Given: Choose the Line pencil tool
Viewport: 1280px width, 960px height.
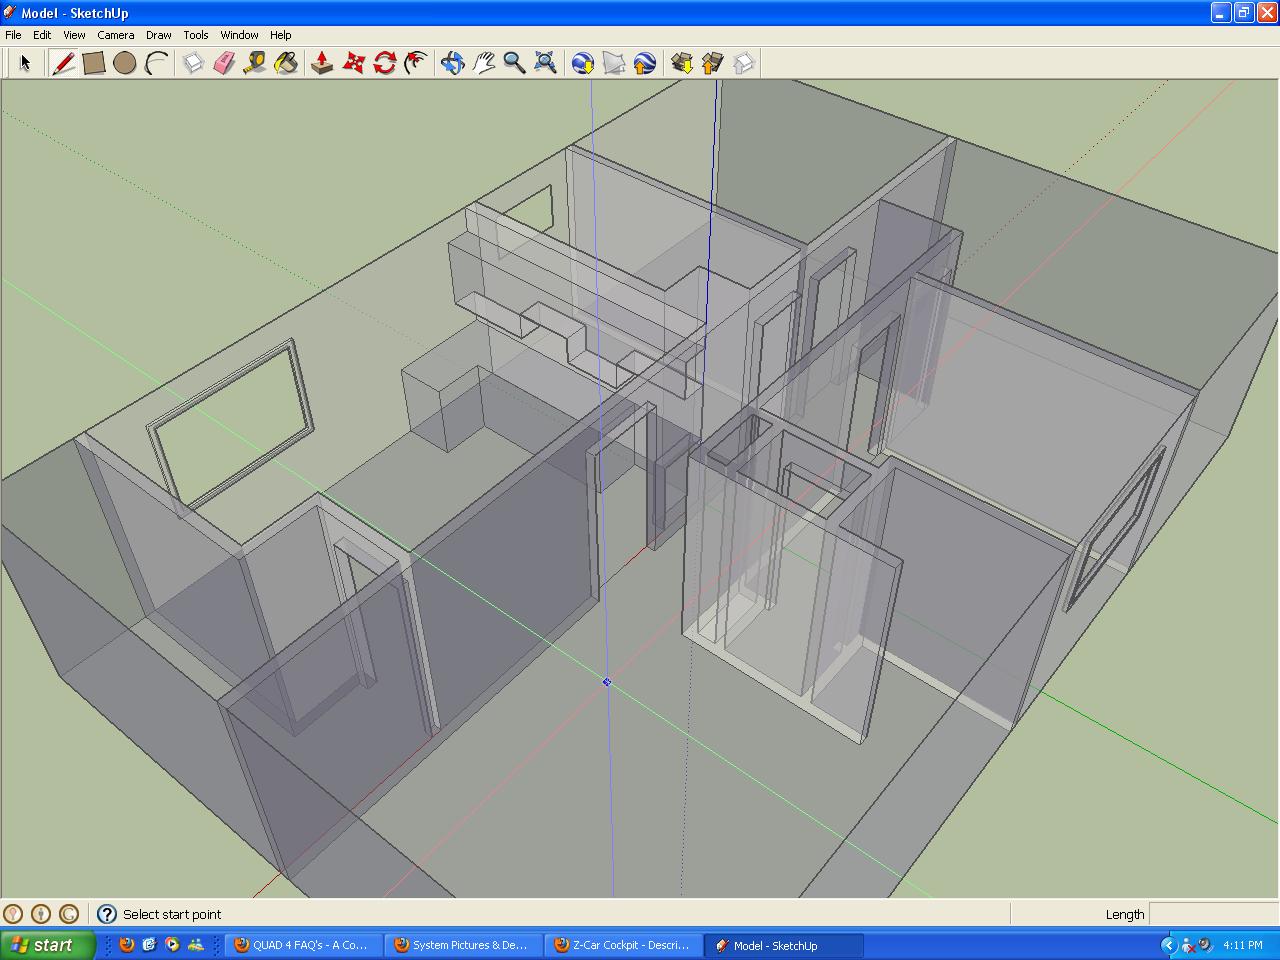Looking at the screenshot, I should (x=64, y=63).
